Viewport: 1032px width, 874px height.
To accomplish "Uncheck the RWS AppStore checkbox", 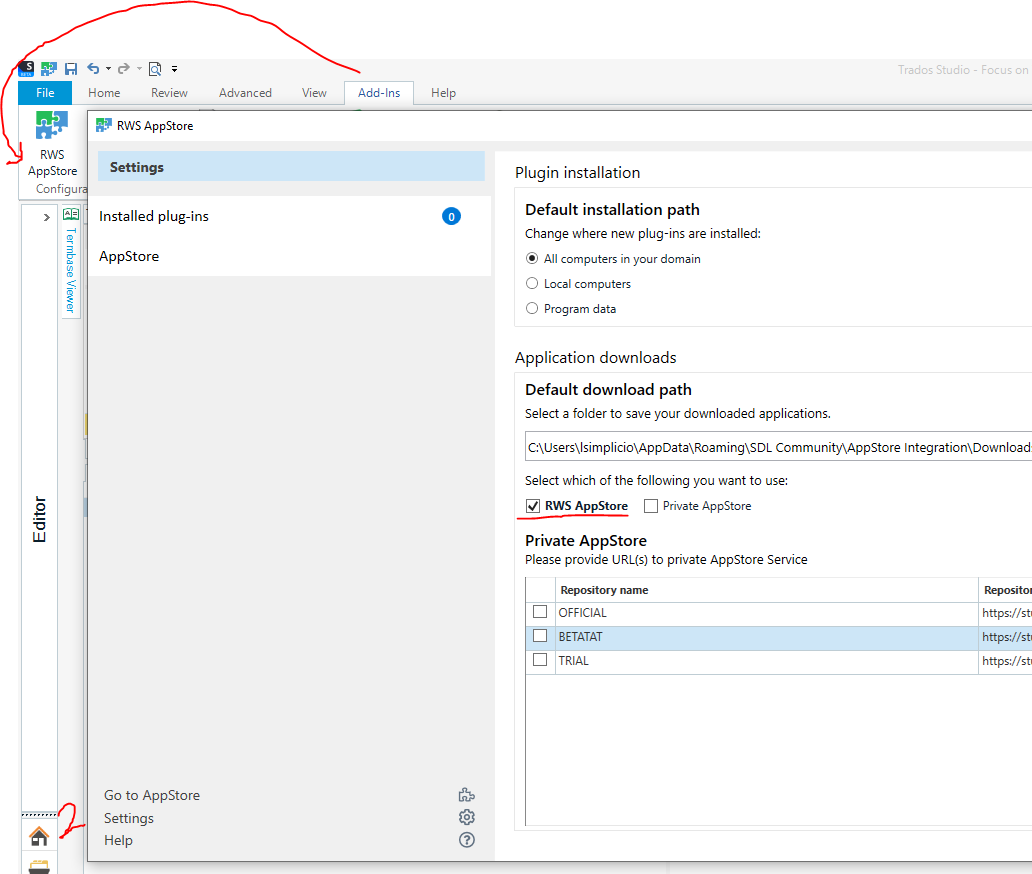I will 531,506.
